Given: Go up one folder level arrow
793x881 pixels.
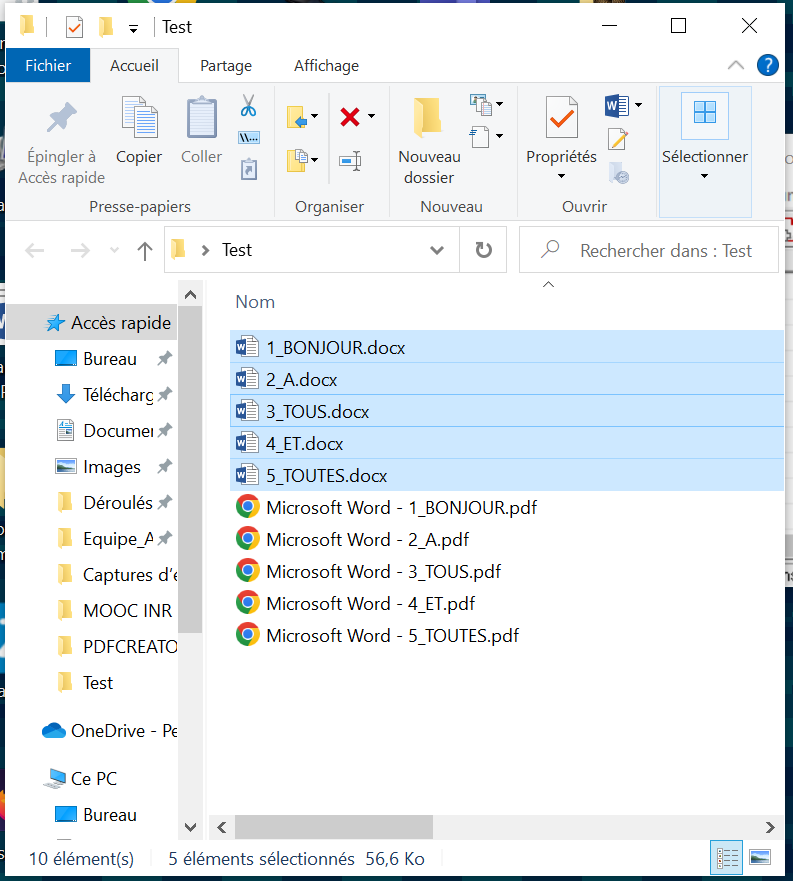Looking at the screenshot, I should point(145,251).
